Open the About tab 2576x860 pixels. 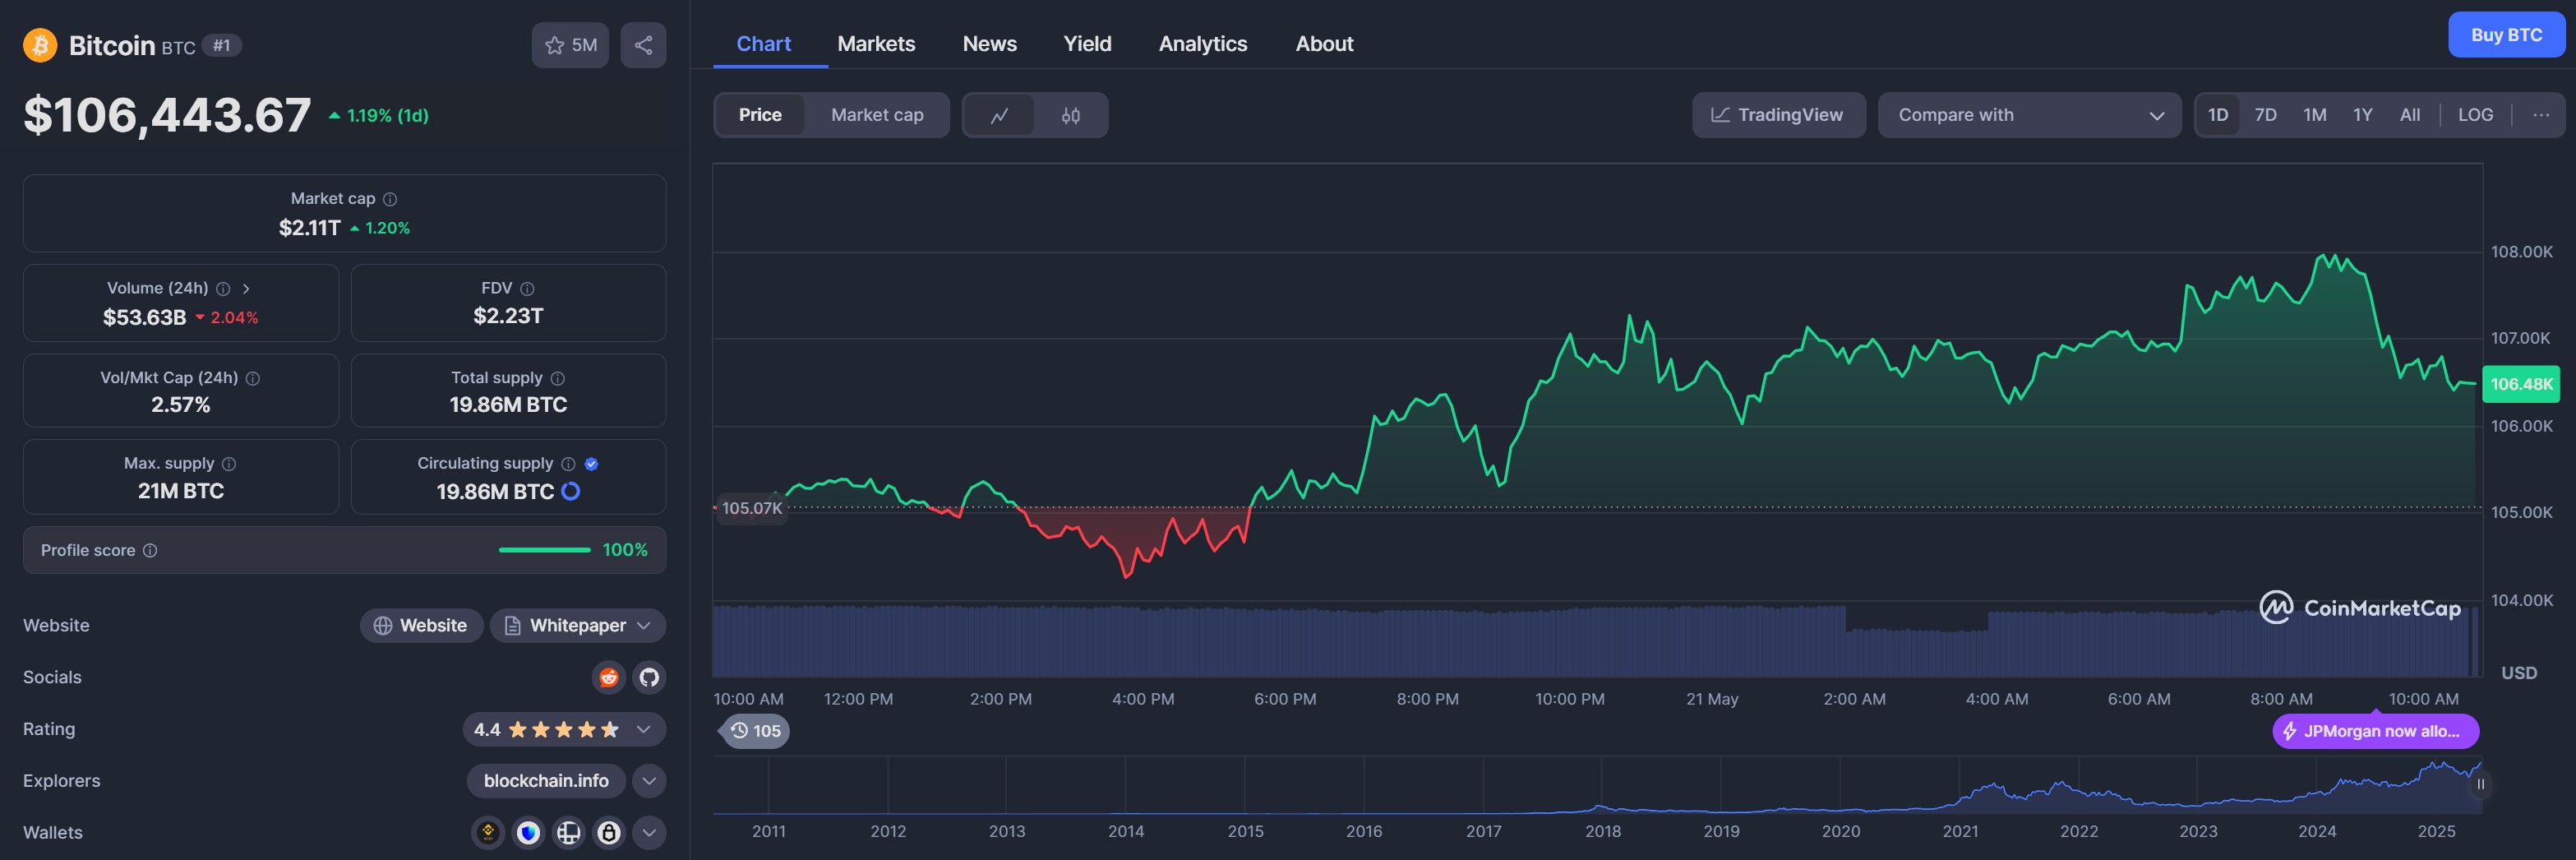(1324, 44)
